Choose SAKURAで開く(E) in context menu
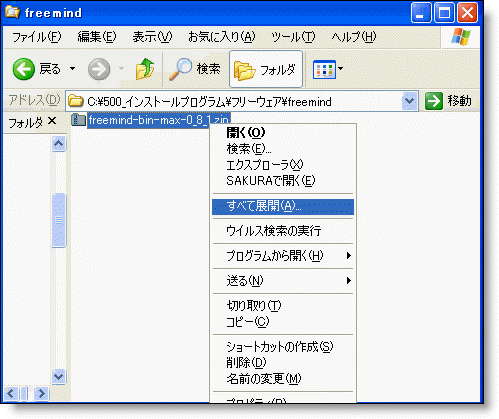Screen dimensions: 499x419 [283, 181]
